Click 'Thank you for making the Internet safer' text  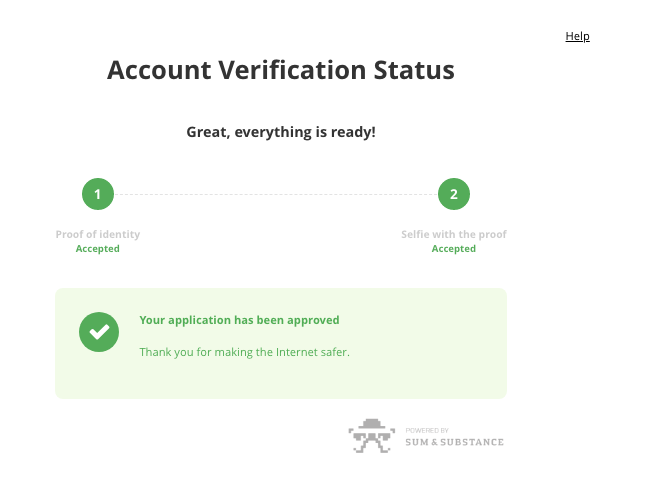[245, 352]
